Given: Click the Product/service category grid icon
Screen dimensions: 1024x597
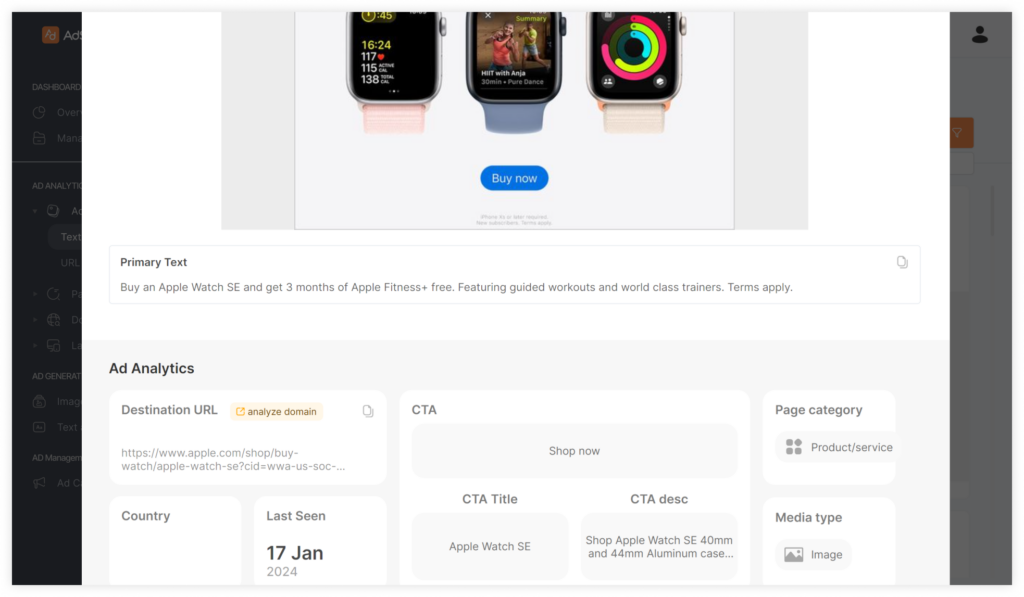Looking at the screenshot, I should pyautogui.click(x=793, y=447).
